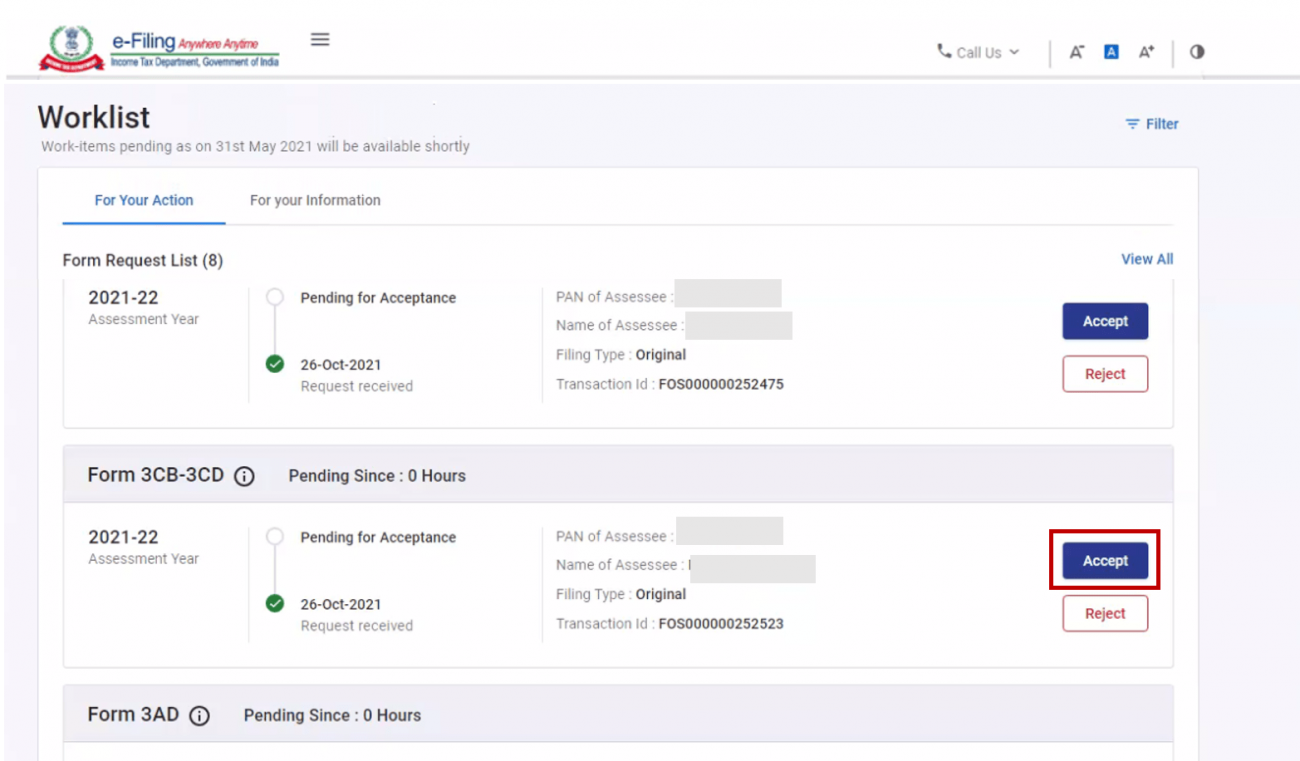Switch to the For Your Action tab

point(144,200)
